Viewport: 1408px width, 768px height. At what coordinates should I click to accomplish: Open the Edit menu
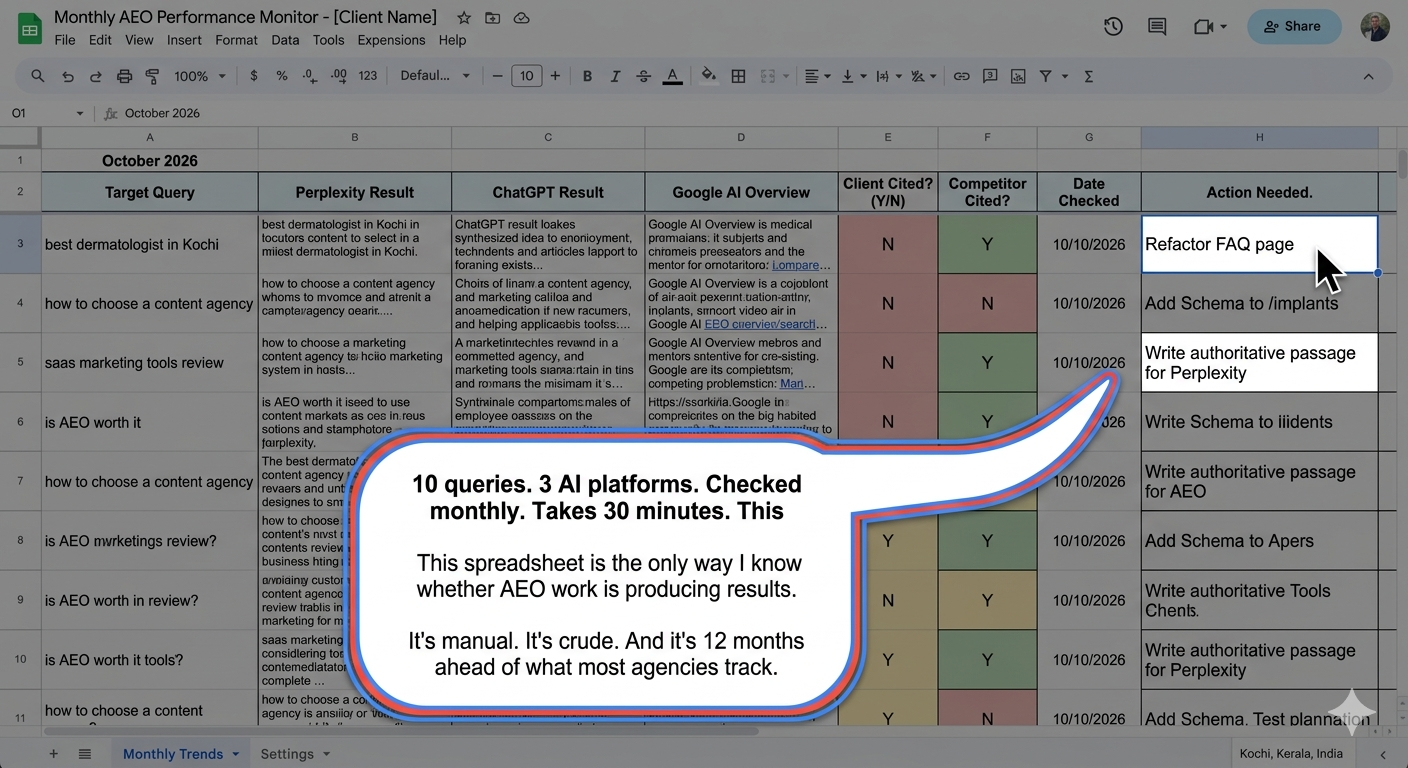pyautogui.click(x=100, y=40)
